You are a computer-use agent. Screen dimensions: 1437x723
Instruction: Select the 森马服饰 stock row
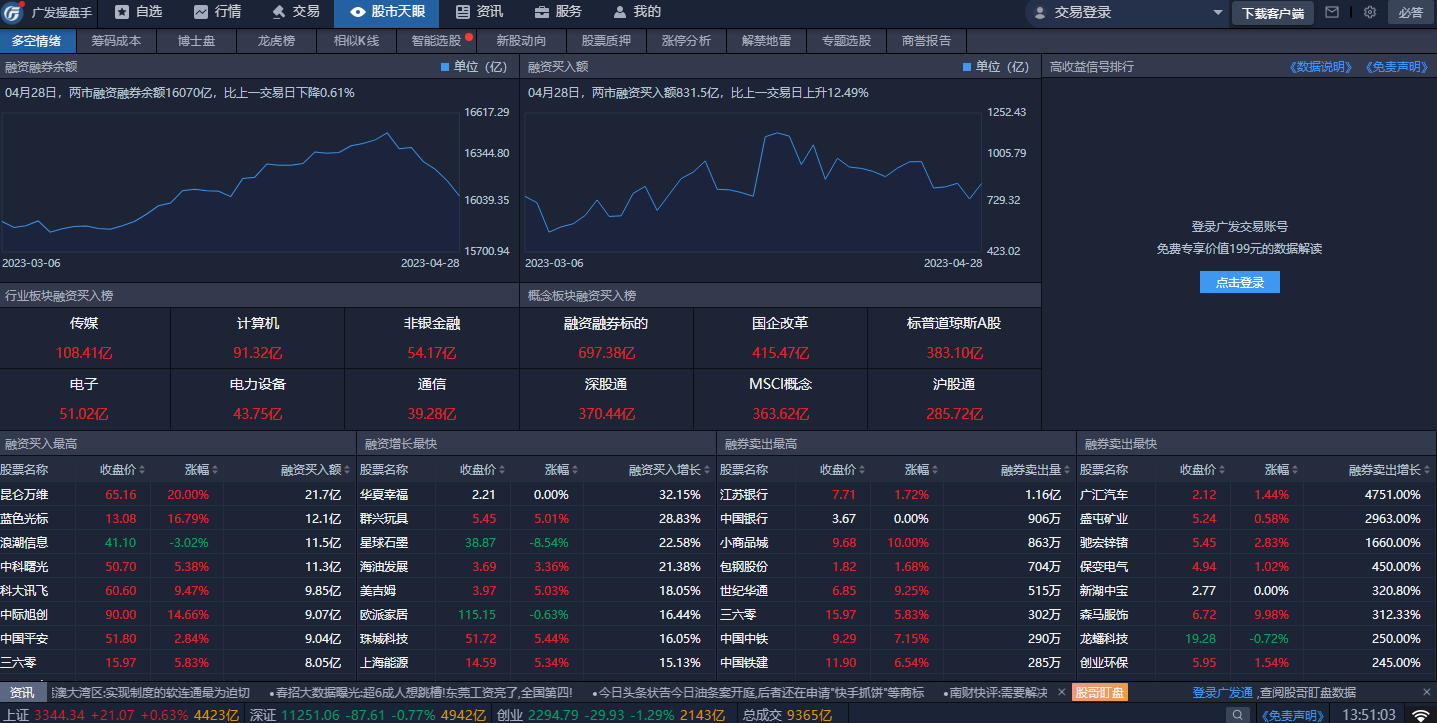[1257, 614]
